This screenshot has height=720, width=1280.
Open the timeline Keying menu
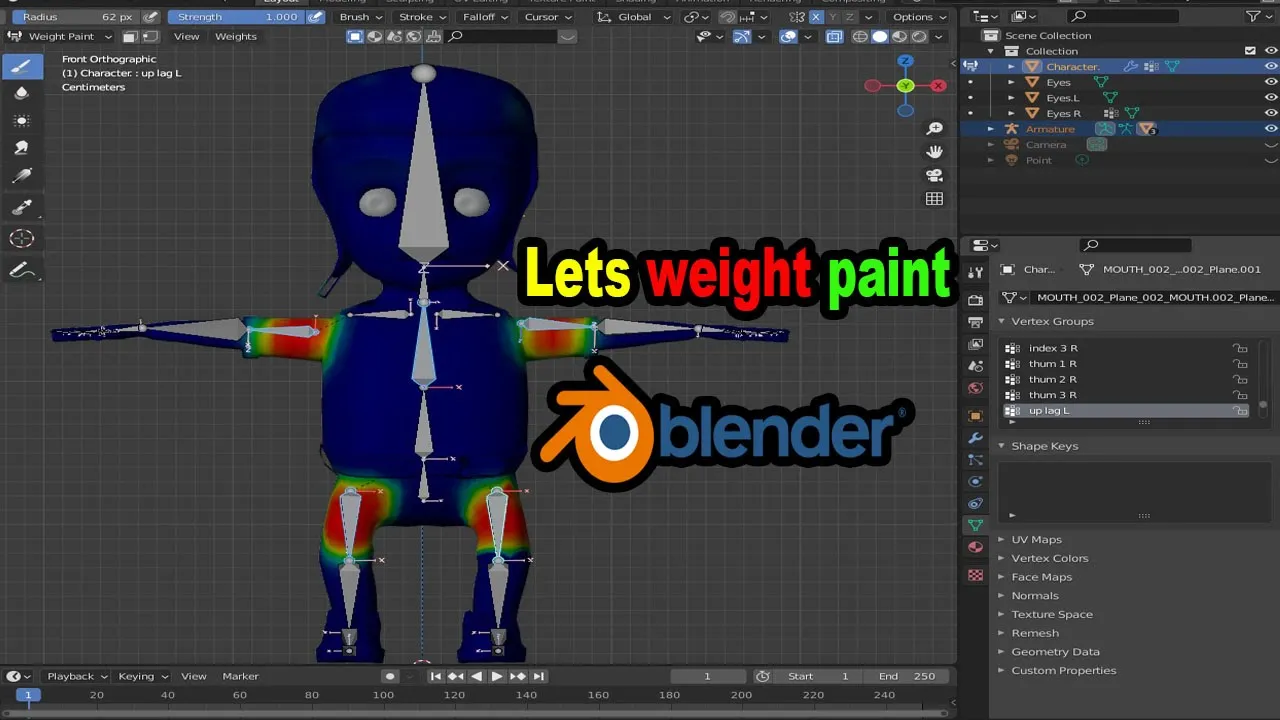point(143,676)
